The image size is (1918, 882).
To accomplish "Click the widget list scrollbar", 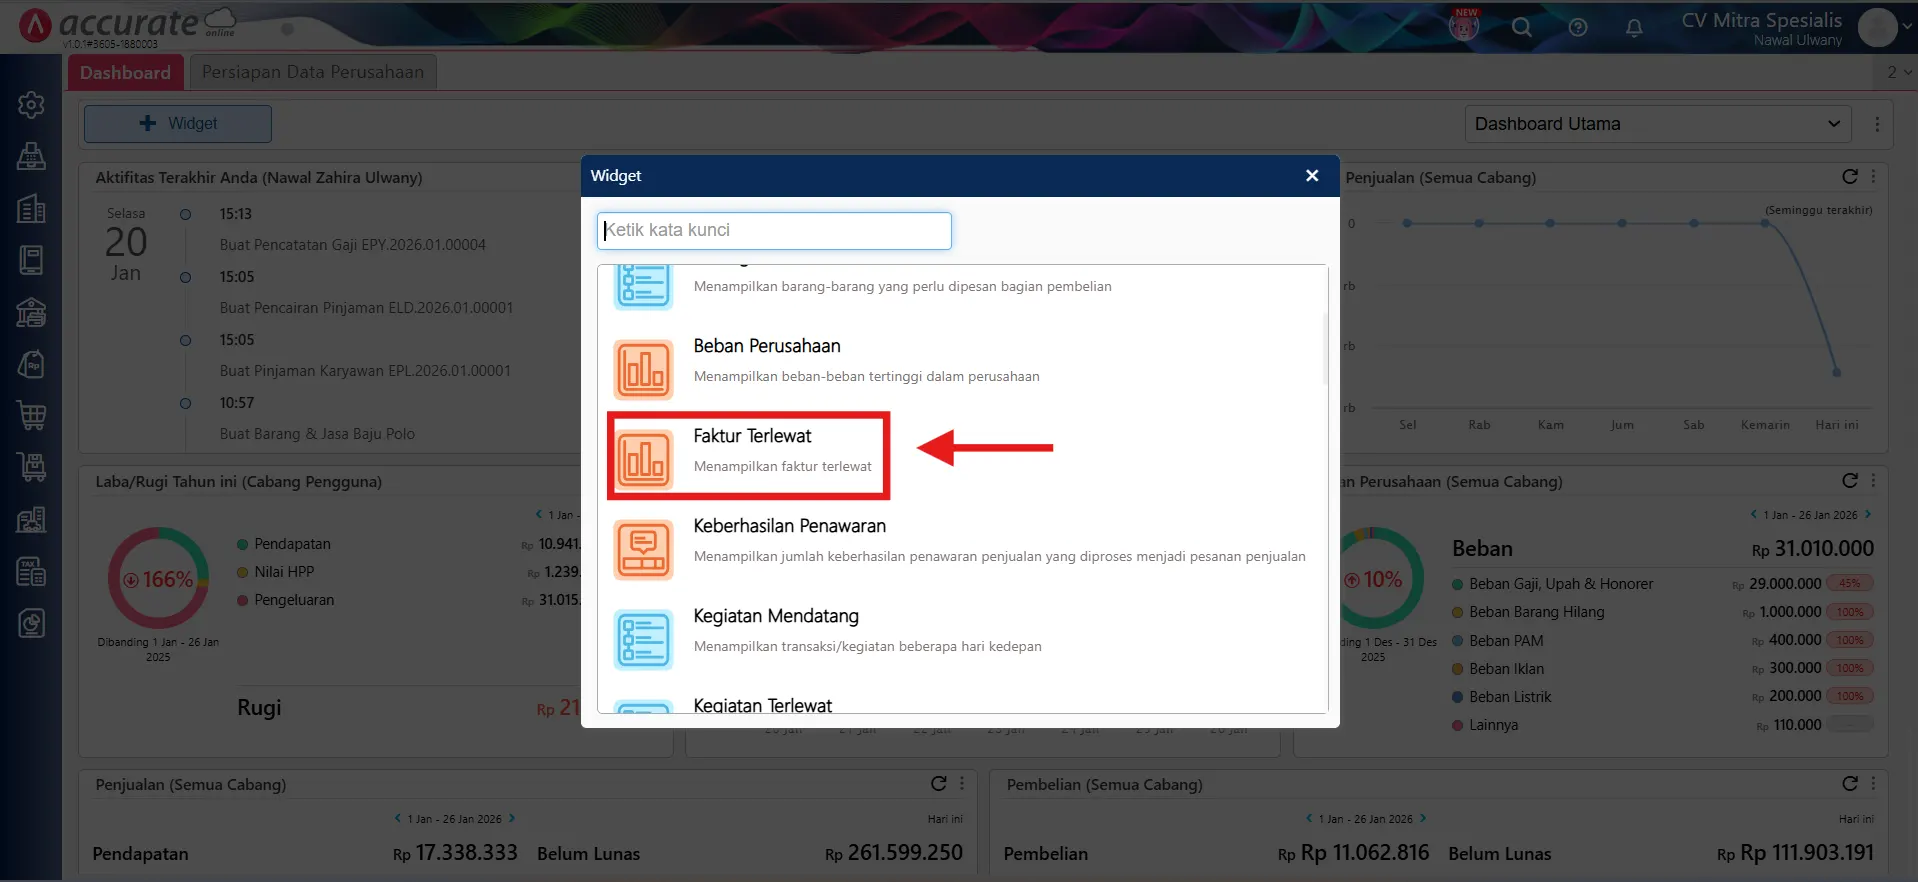I will [x=1325, y=349].
